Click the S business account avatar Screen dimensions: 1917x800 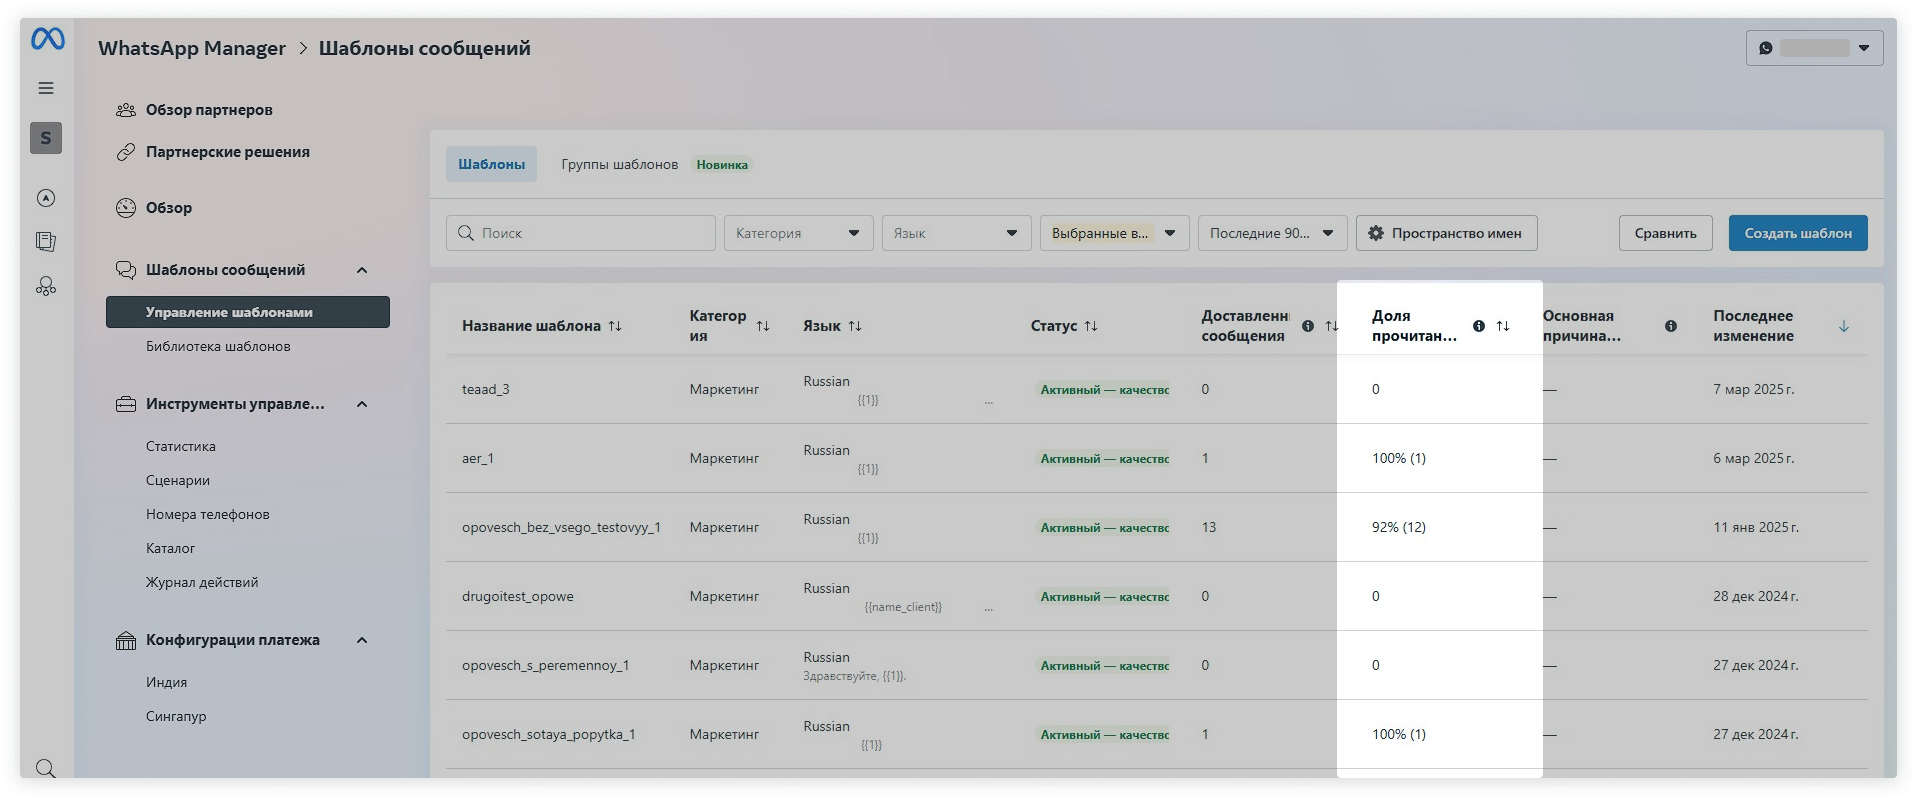[x=46, y=138]
